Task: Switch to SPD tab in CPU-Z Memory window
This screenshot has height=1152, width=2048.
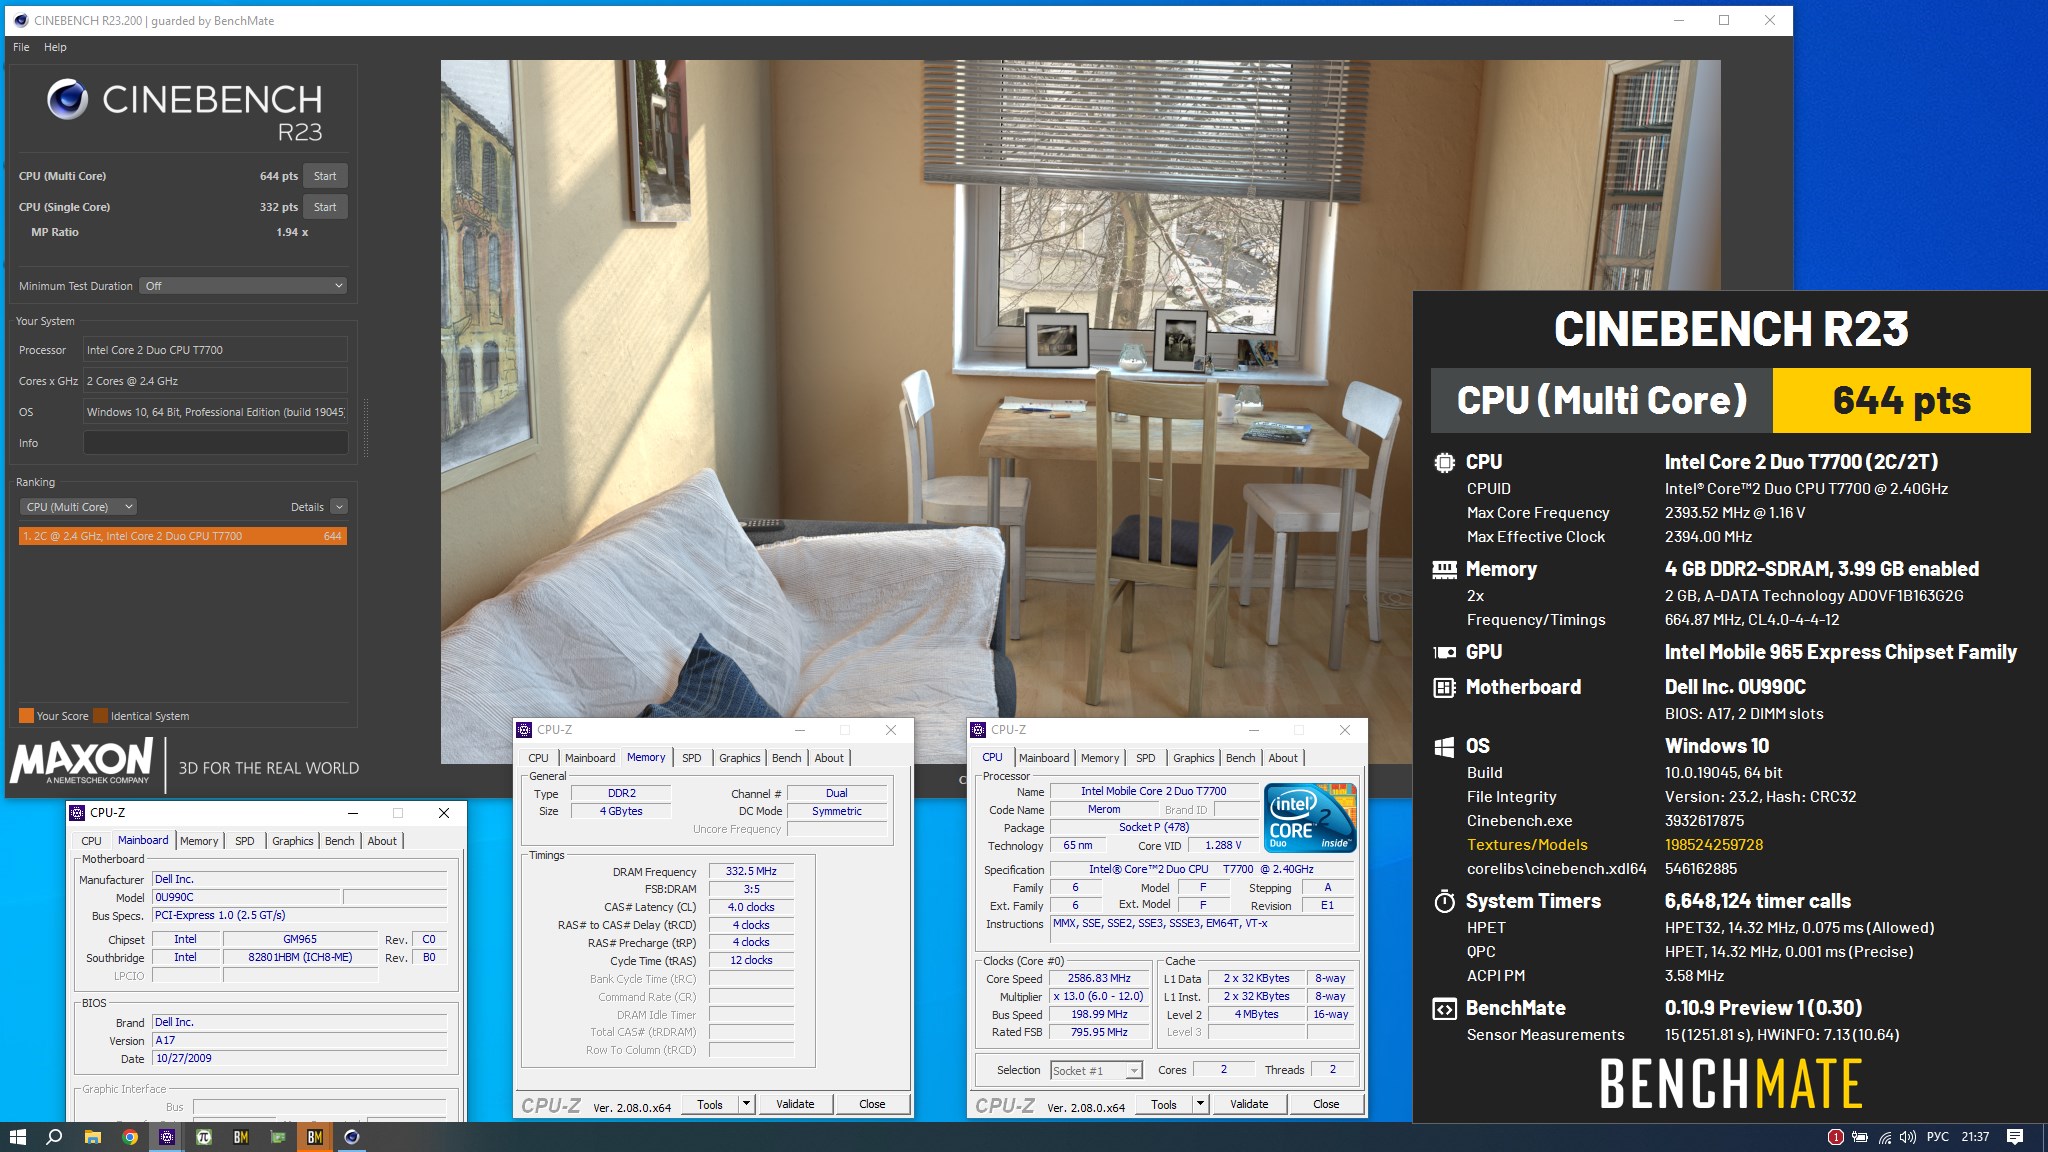Action: (691, 758)
